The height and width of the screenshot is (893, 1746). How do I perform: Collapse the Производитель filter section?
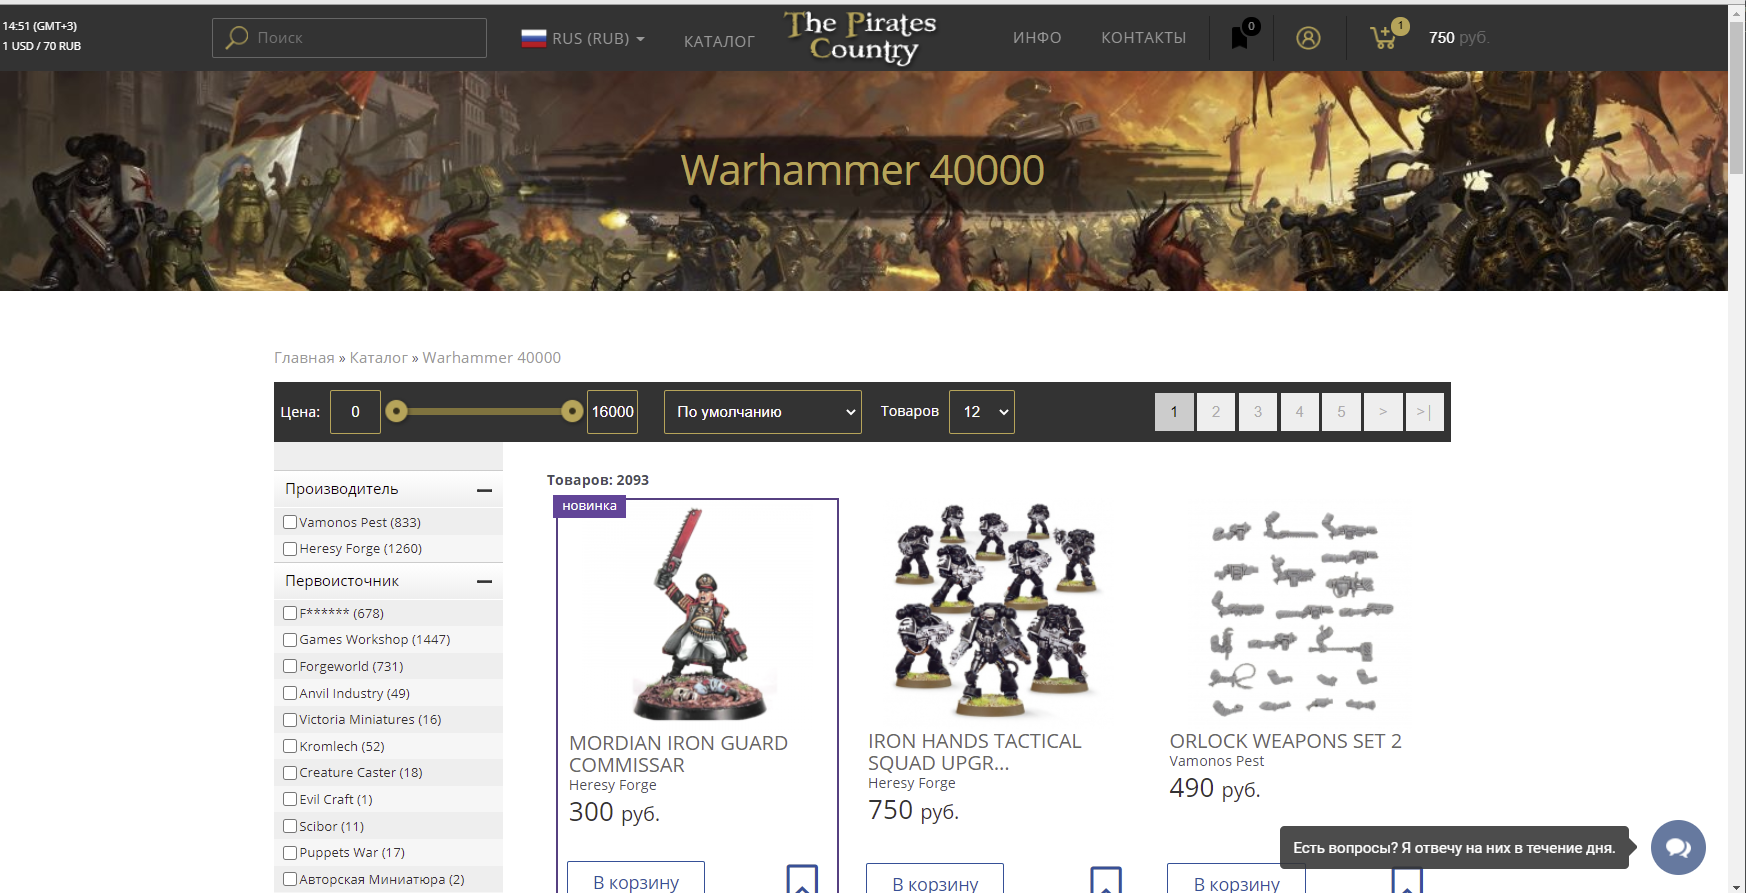click(485, 490)
